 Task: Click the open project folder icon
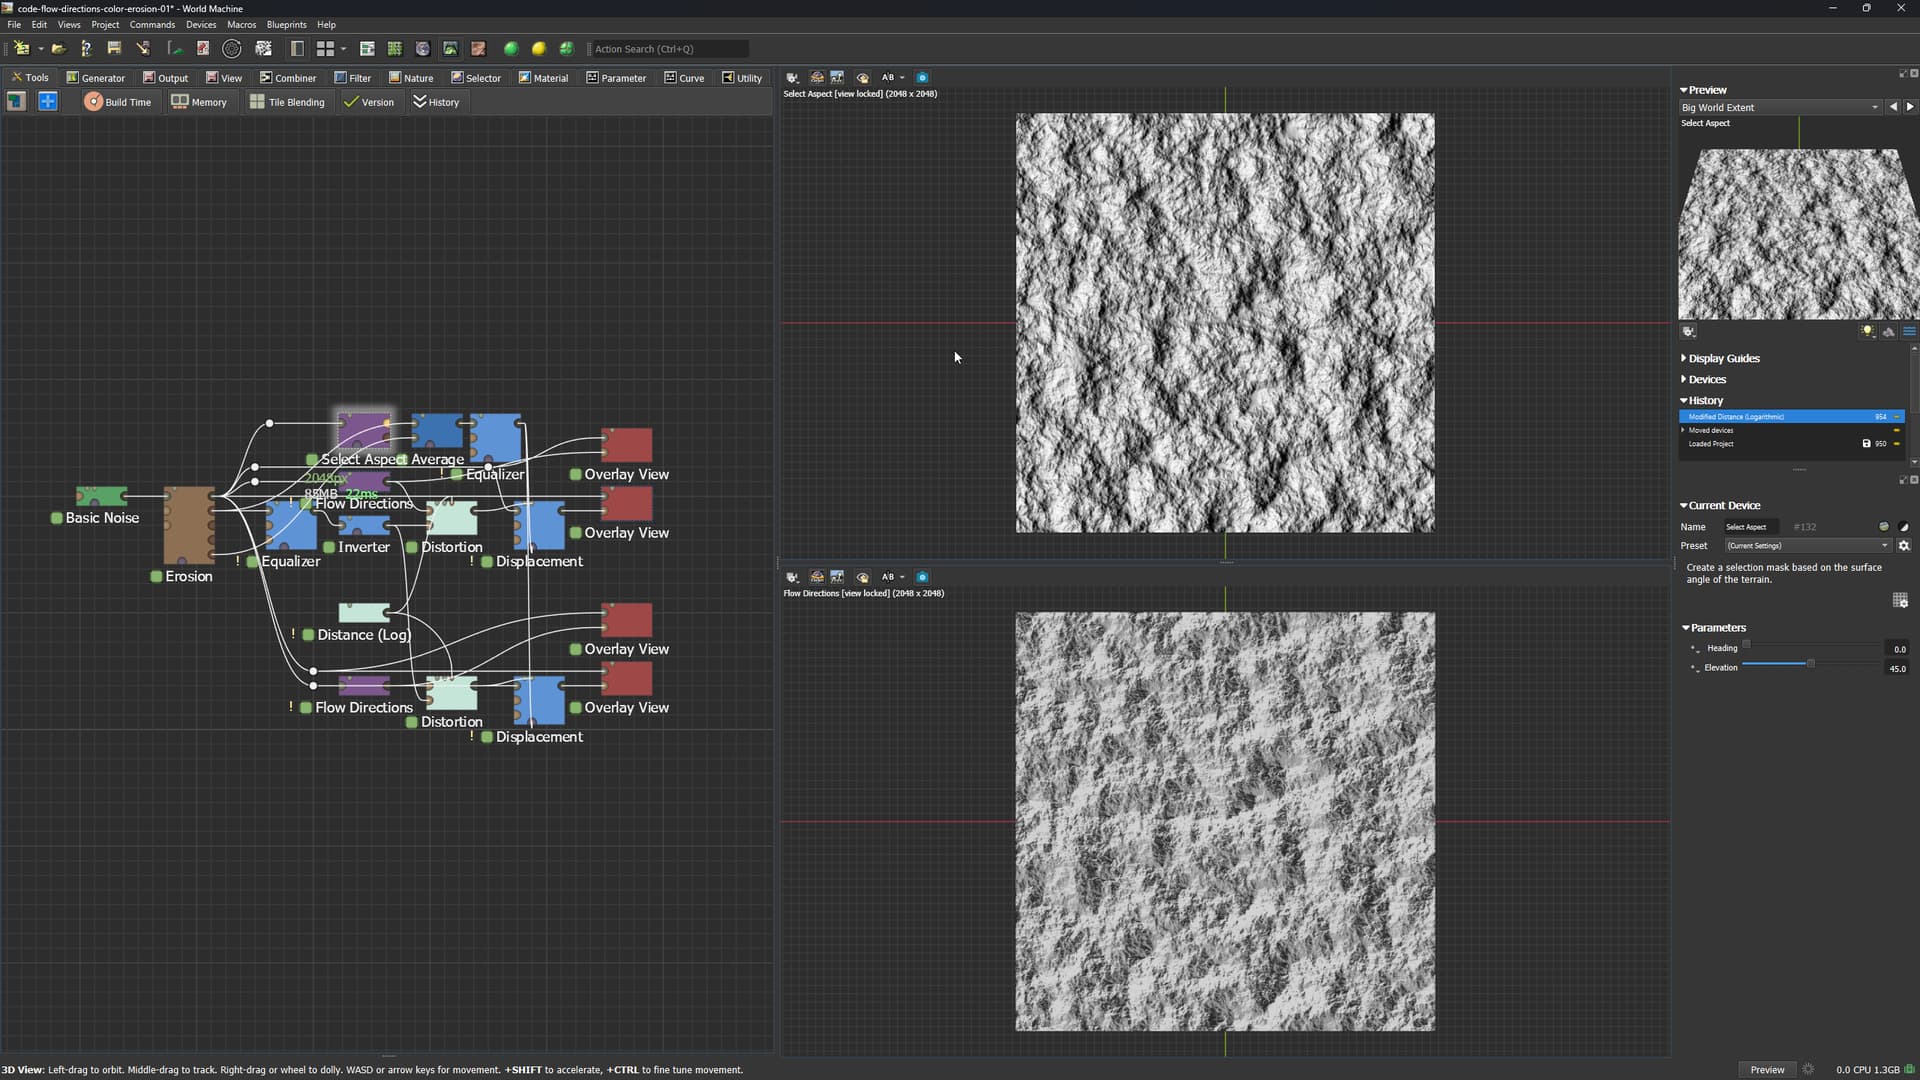coord(59,48)
